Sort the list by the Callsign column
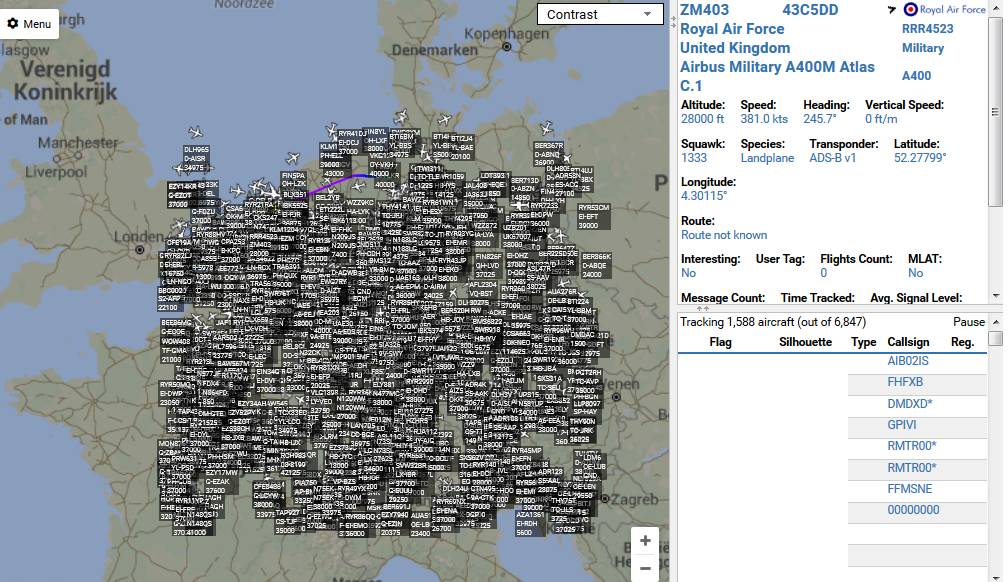The image size is (1008, 582). coord(908,342)
